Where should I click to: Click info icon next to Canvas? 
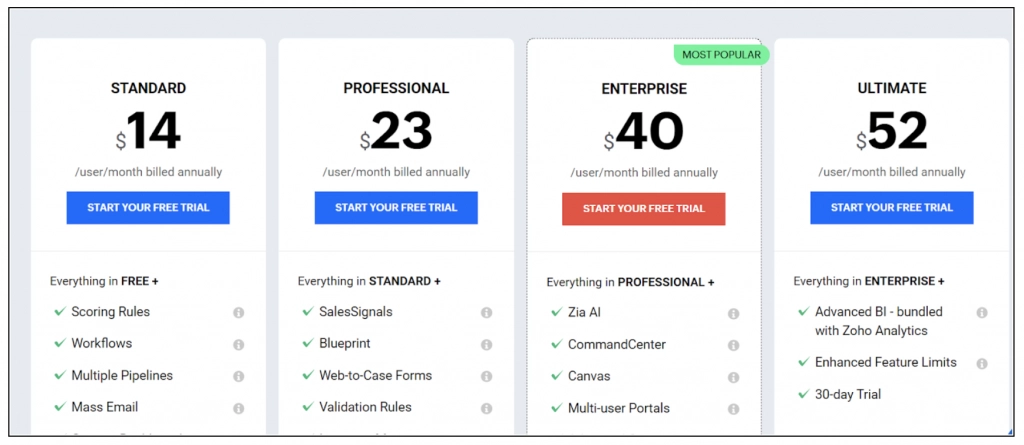pyautogui.click(x=733, y=378)
